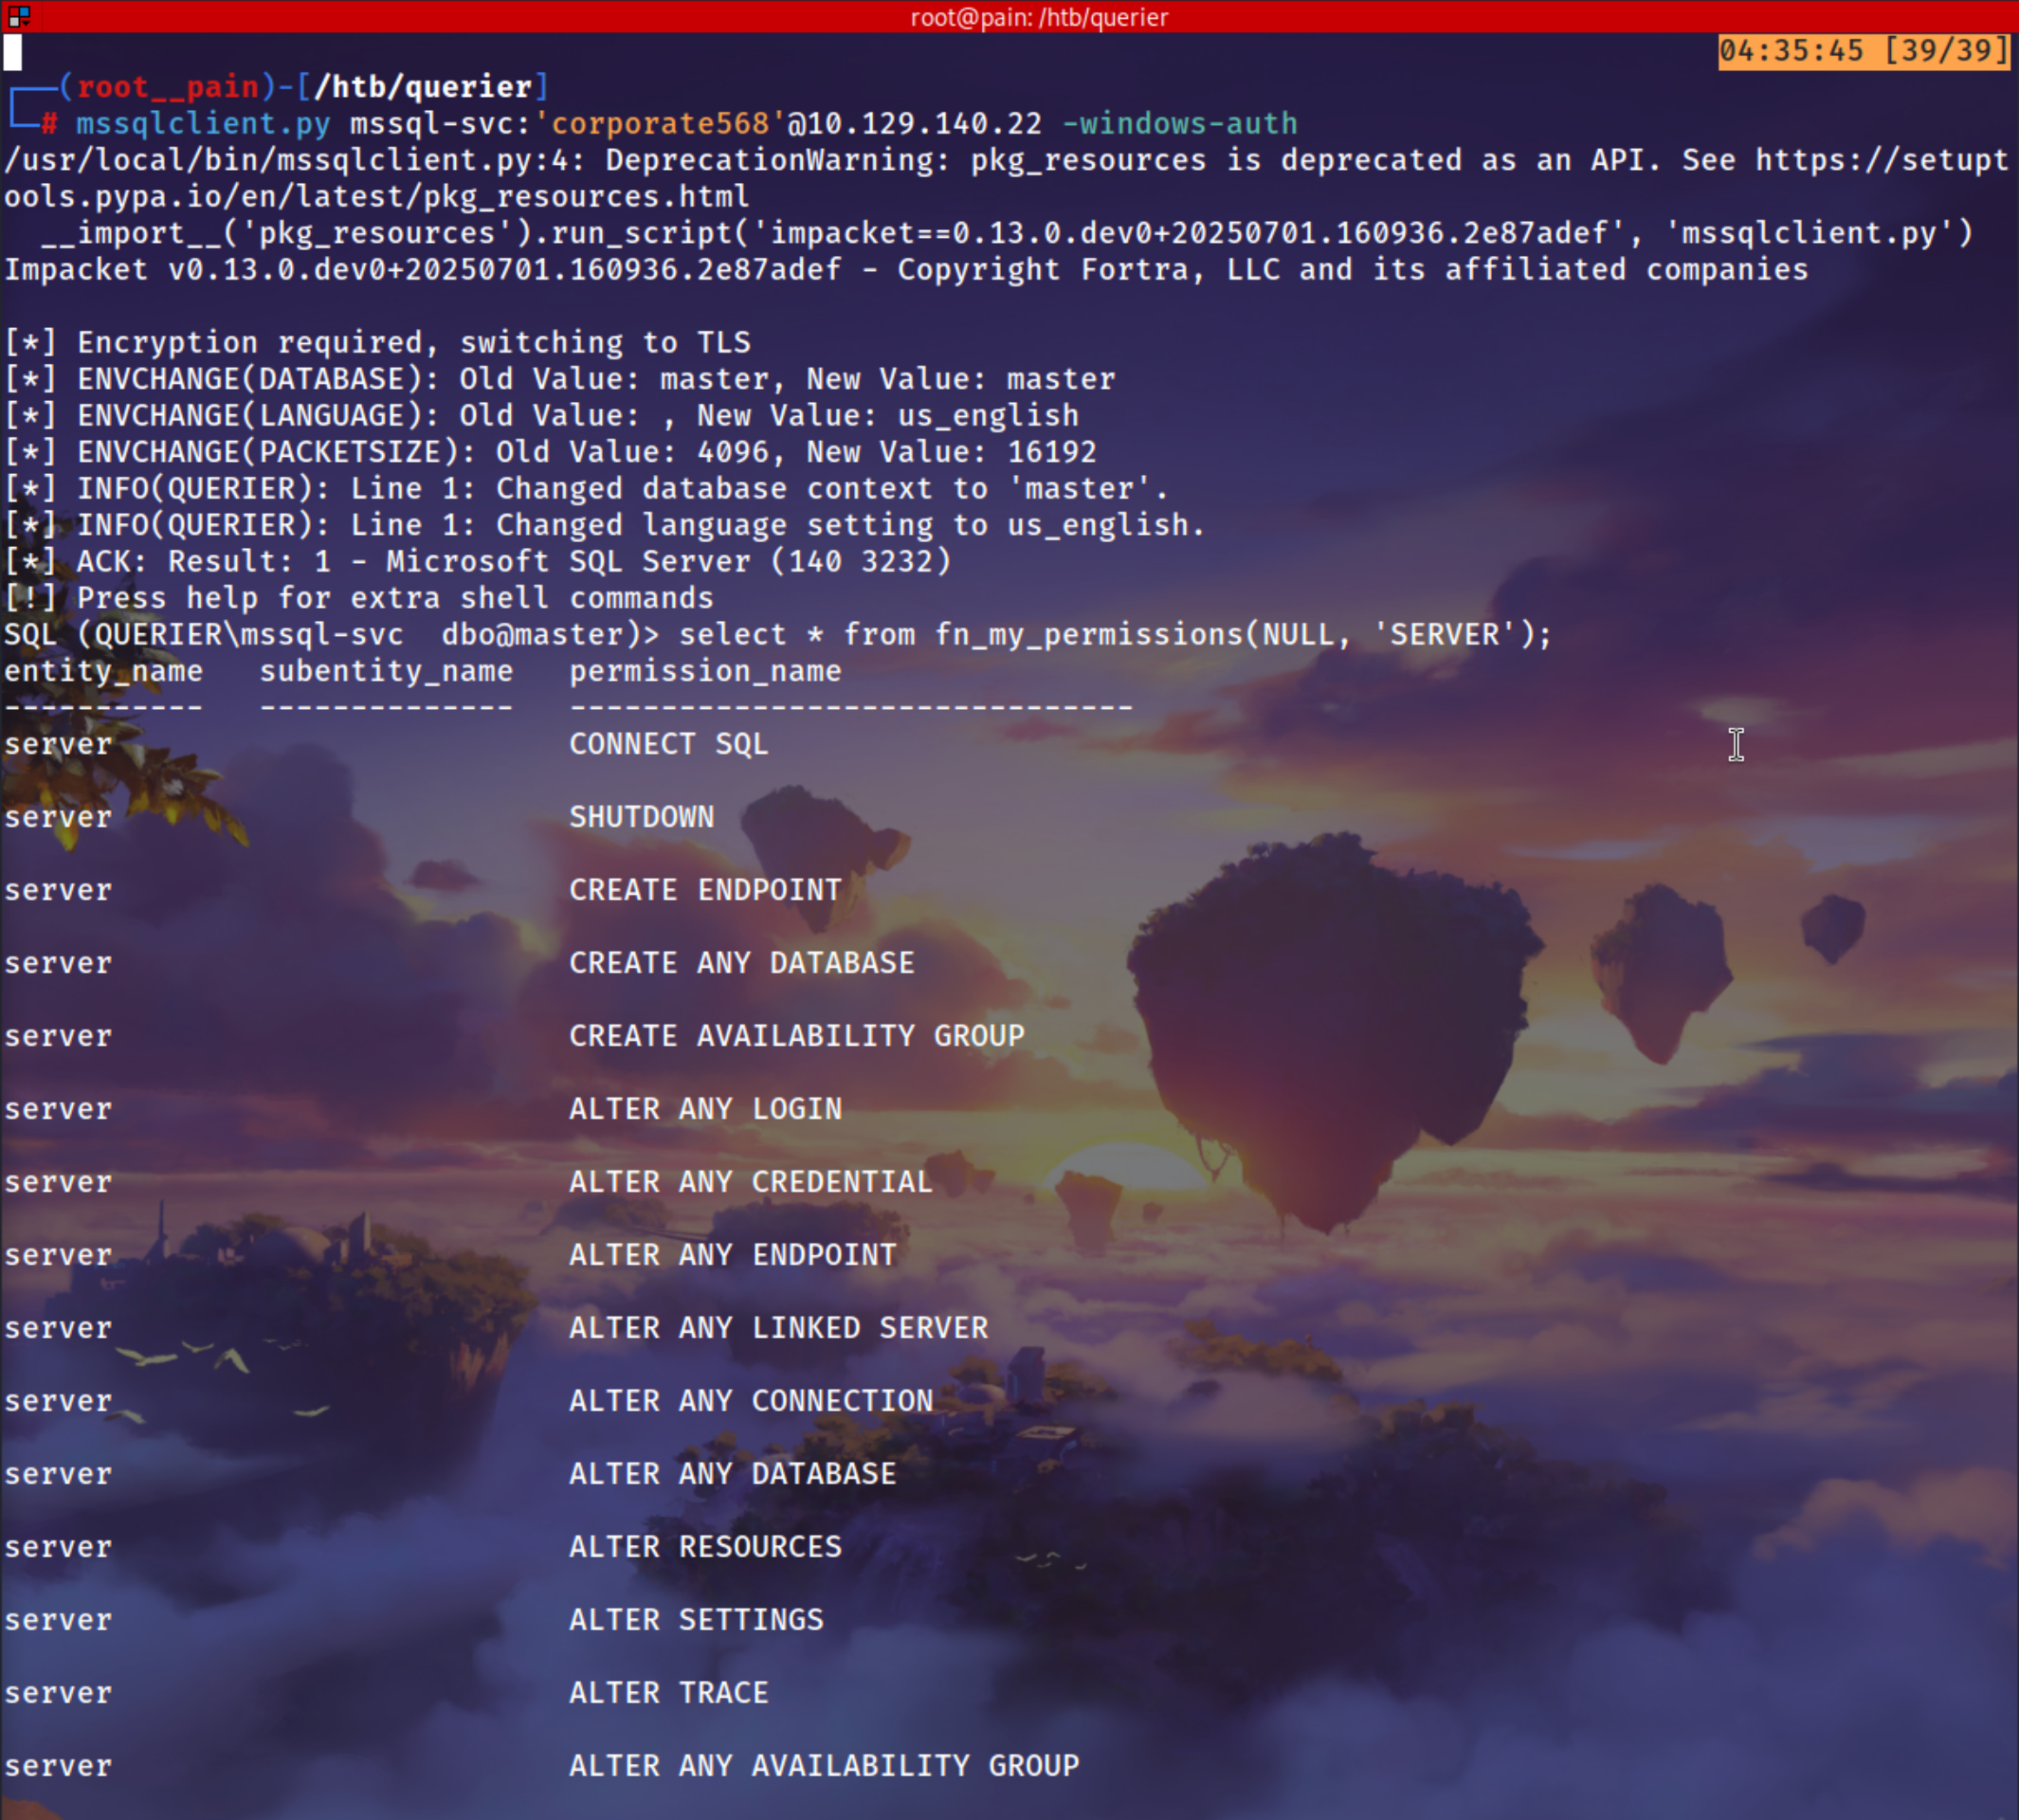Click the entity_name column header
This screenshot has height=1820, width=2019.
103,671
